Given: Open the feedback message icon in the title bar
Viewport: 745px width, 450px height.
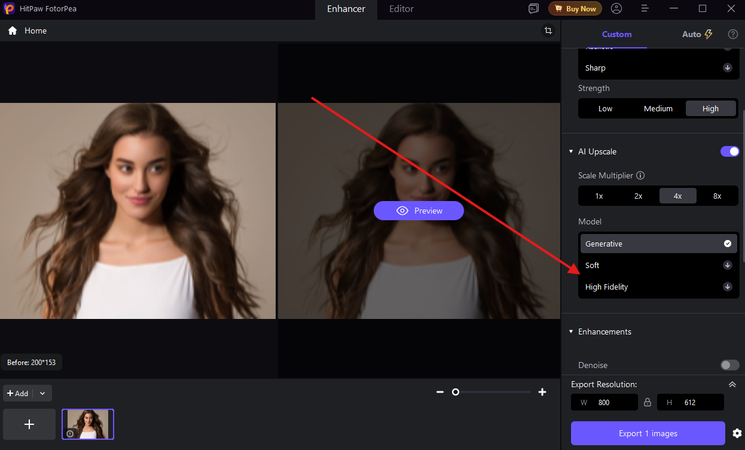Looking at the screenshot, I should [534, 9].
